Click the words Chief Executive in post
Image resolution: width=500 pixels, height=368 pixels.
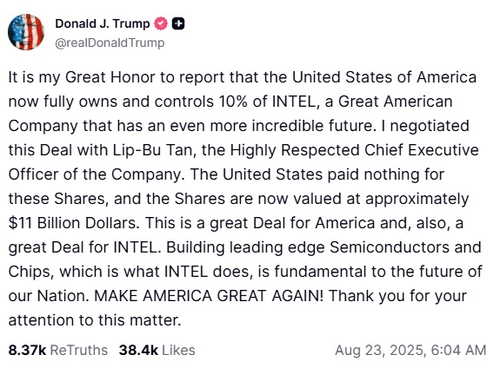click(421, 150)
